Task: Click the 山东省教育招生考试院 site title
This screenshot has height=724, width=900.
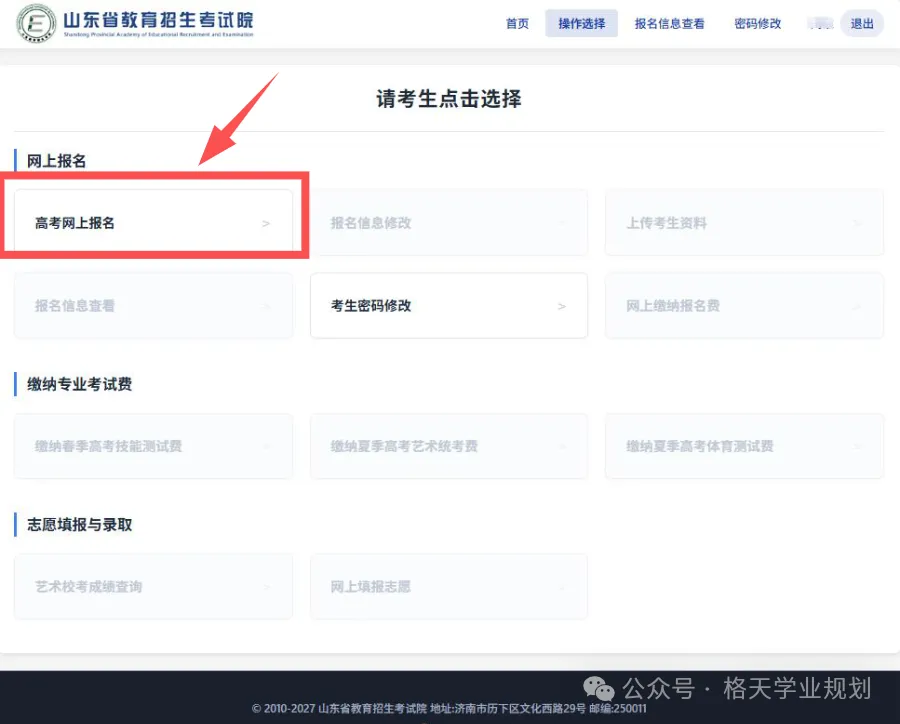Action: click(x=158, y=20)
